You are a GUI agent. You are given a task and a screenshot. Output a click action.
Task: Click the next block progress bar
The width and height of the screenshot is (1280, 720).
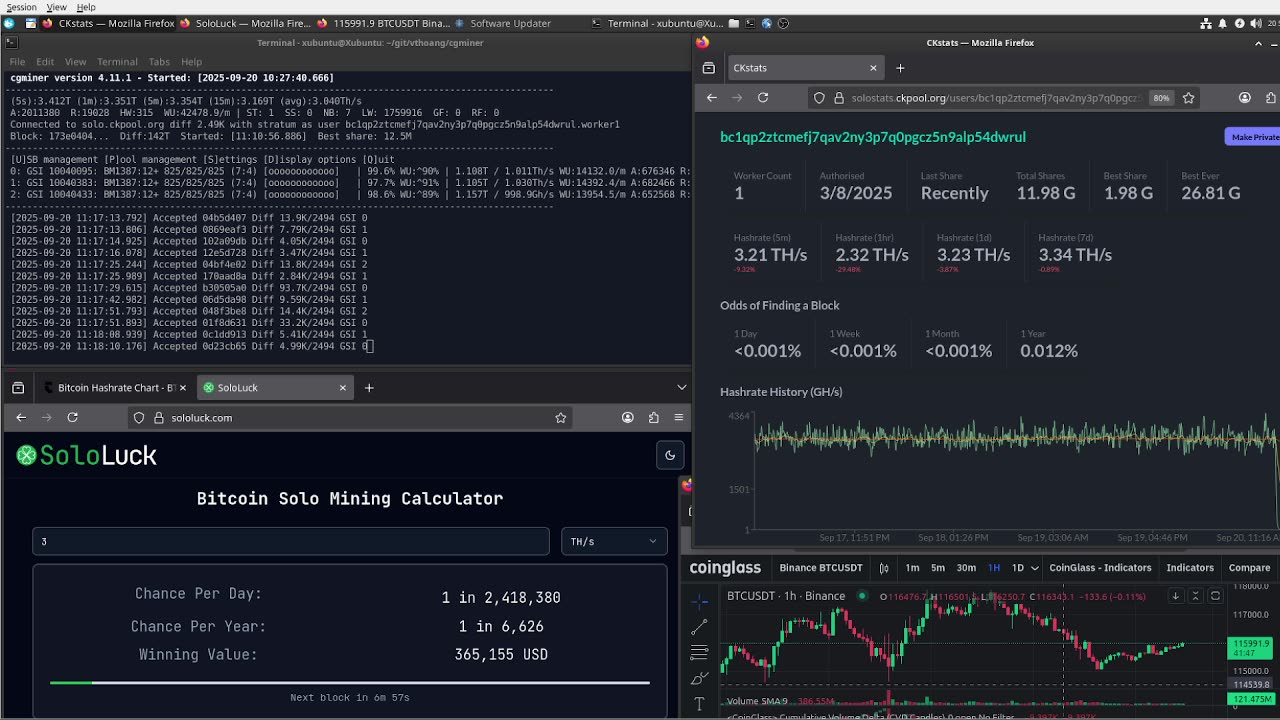point(350,683)
